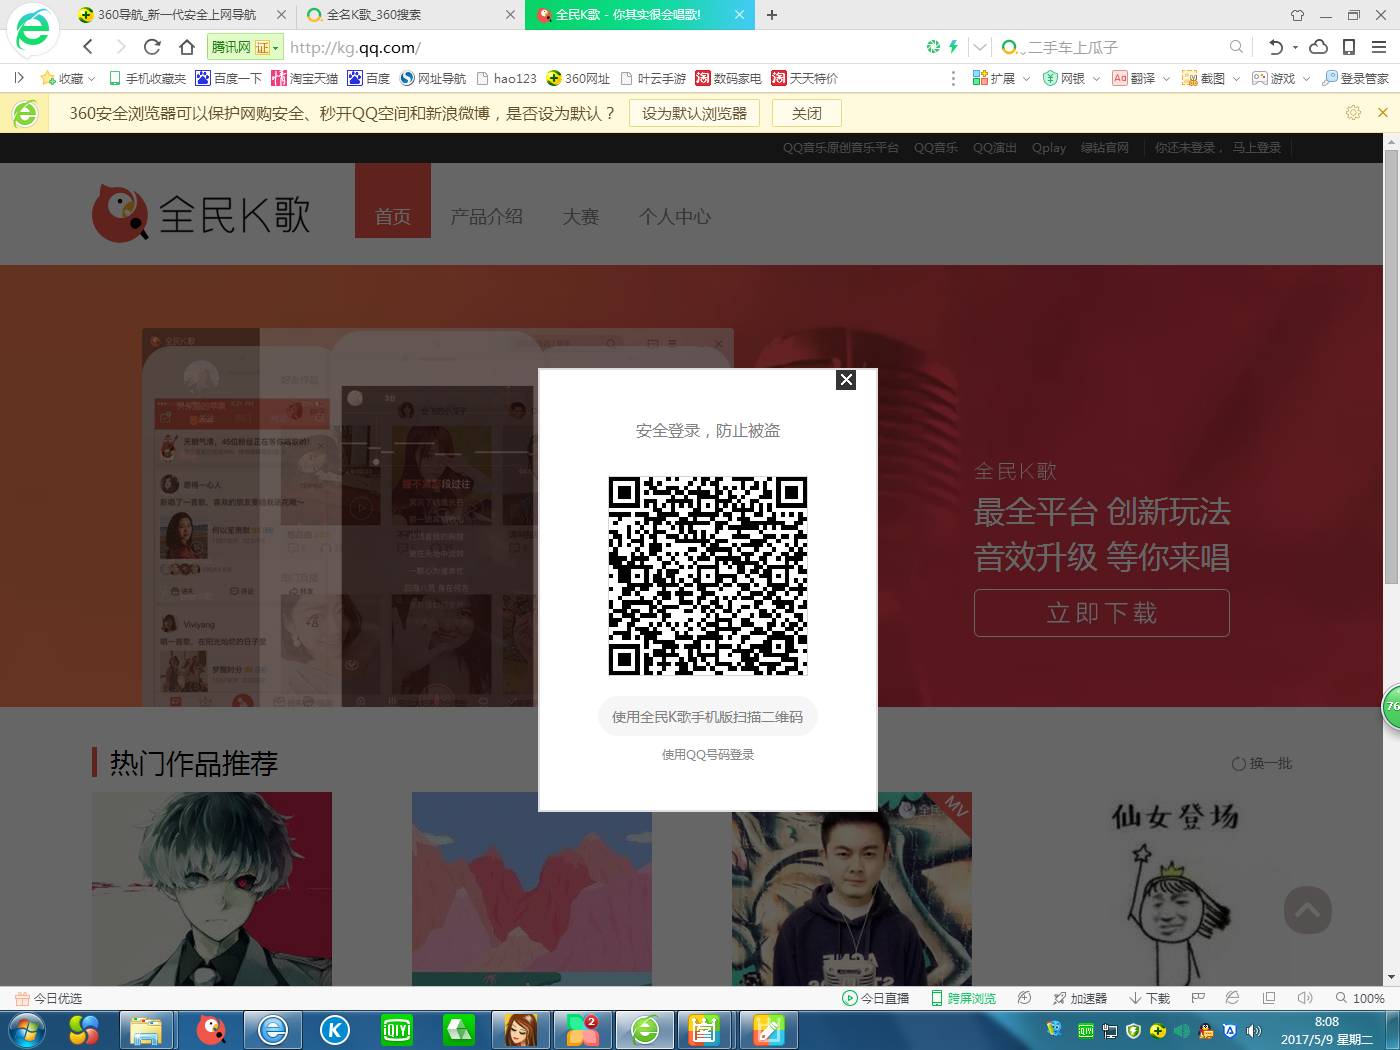This screenshot has height=1050, width=1400.
Task: Click the green lightning speed mode icon
Action: (x=953, y=47)
